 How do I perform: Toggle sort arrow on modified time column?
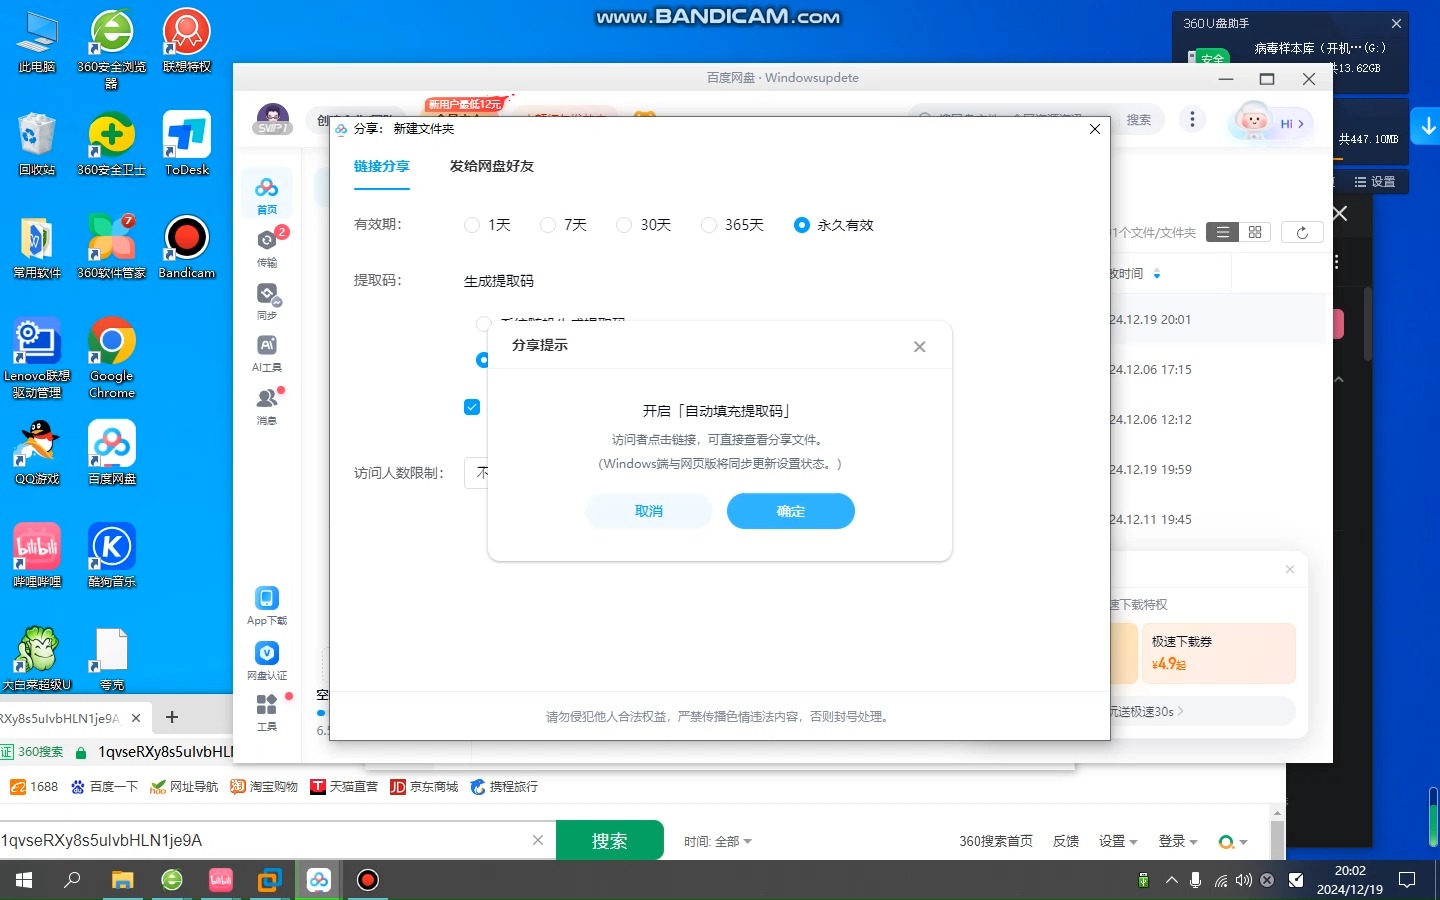pyautogui.click(x=1157, y=274)
